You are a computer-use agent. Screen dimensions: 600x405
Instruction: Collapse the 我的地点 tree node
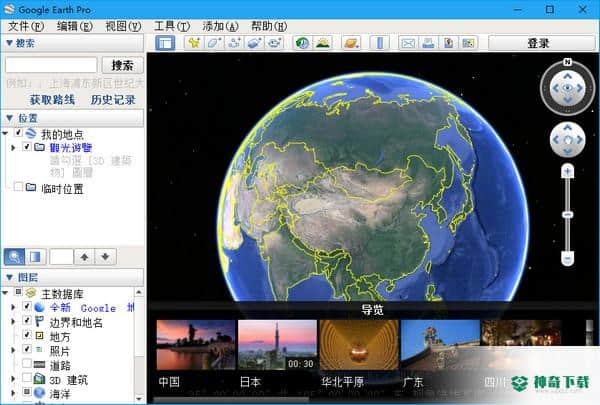(5, 133)
